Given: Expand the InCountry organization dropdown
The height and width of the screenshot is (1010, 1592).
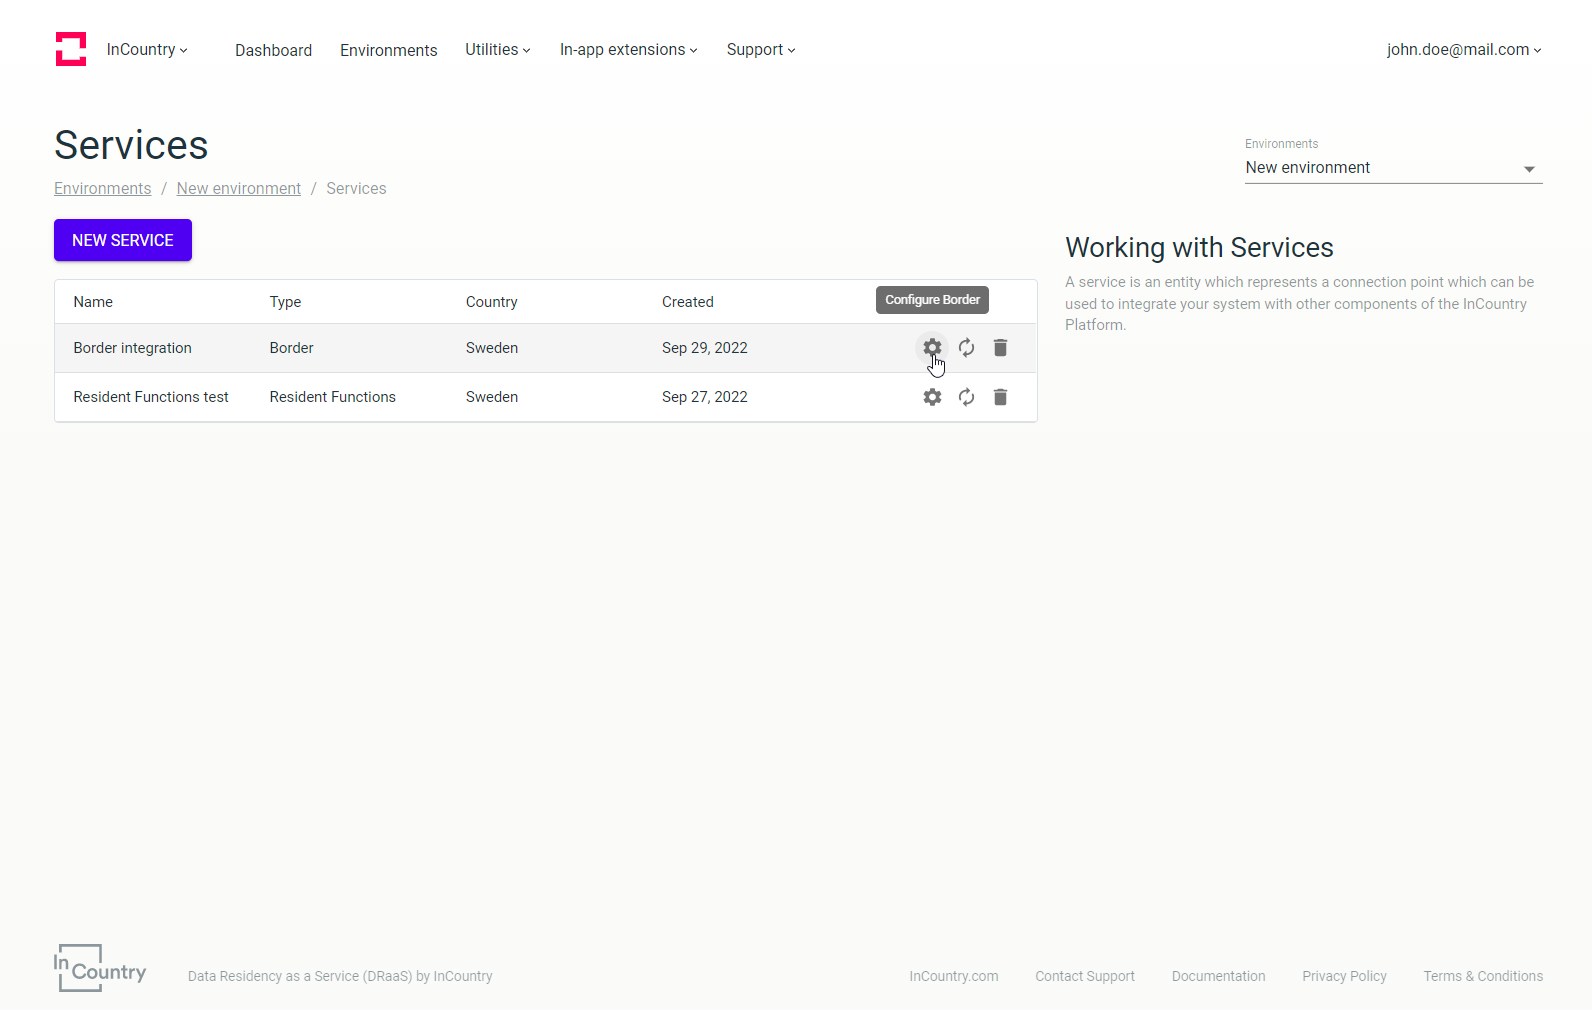Looking at the screenshot, I should [147, 50].
